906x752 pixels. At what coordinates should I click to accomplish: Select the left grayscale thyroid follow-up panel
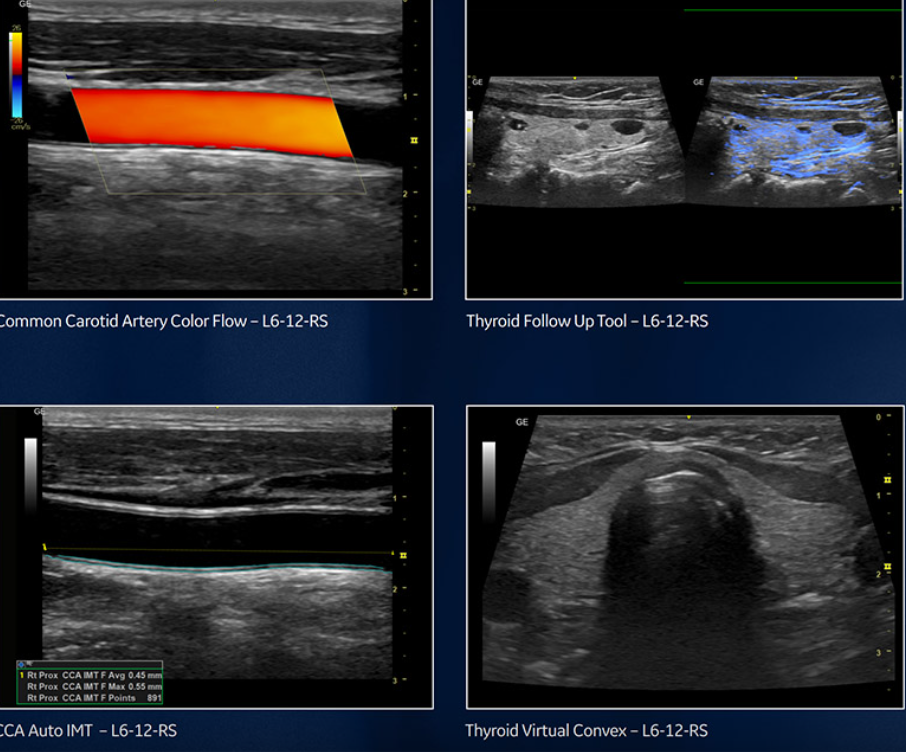576,141
